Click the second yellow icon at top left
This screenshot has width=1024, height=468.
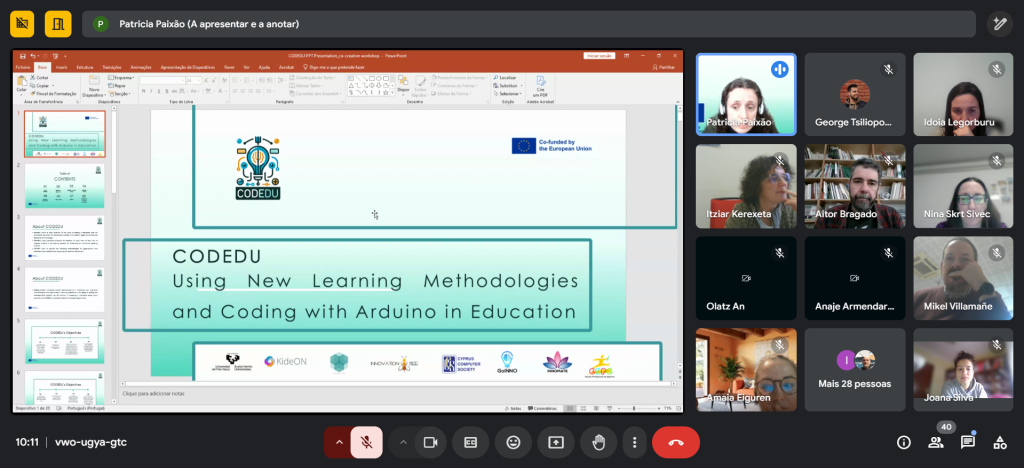(59, 24)
